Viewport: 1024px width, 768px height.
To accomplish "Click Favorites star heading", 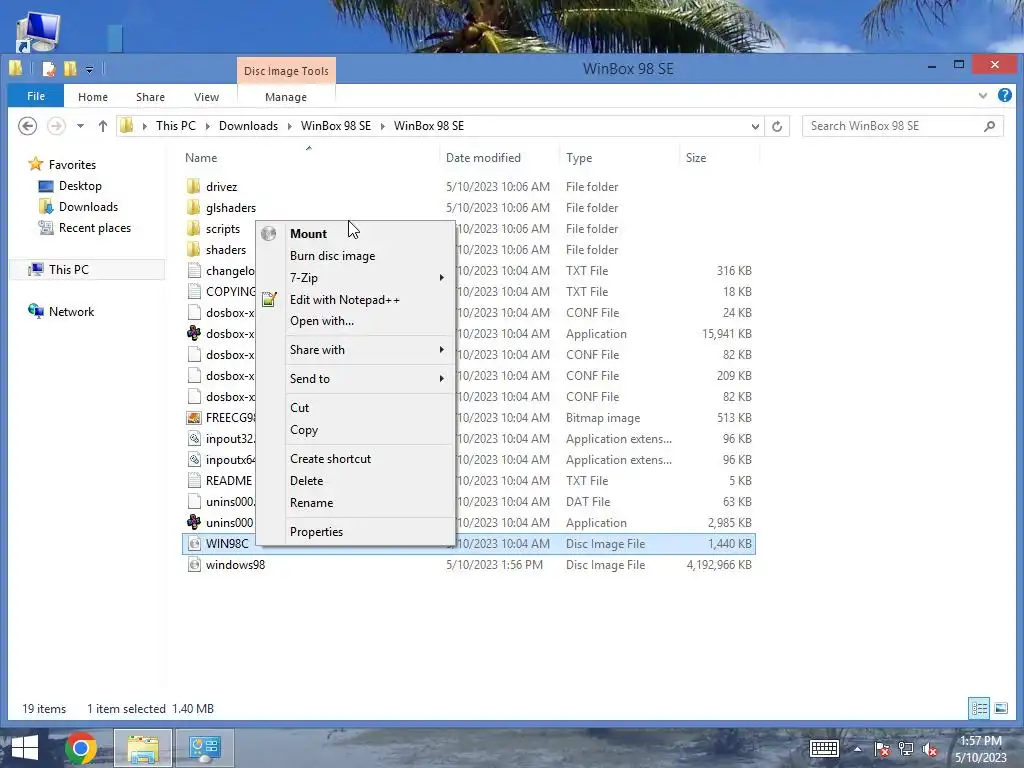I will 63,165.
